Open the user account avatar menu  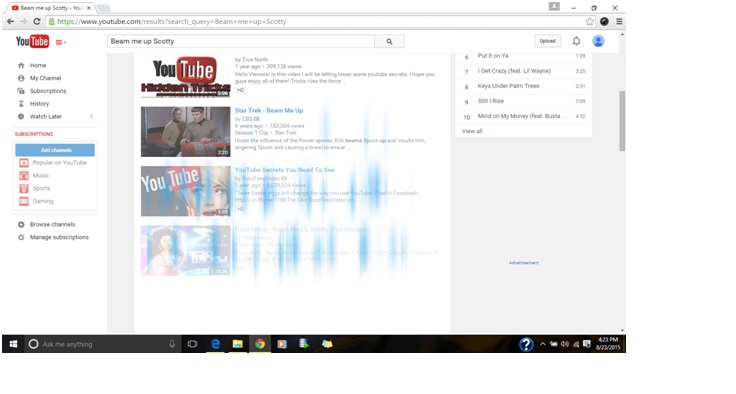[598, 41]
